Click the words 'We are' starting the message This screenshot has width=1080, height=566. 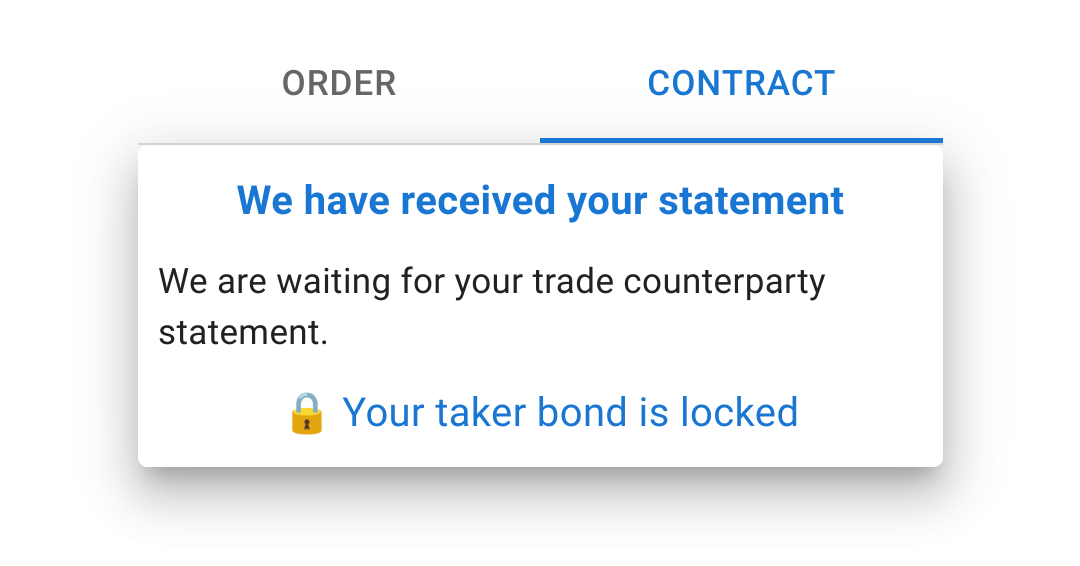[213, 282]
